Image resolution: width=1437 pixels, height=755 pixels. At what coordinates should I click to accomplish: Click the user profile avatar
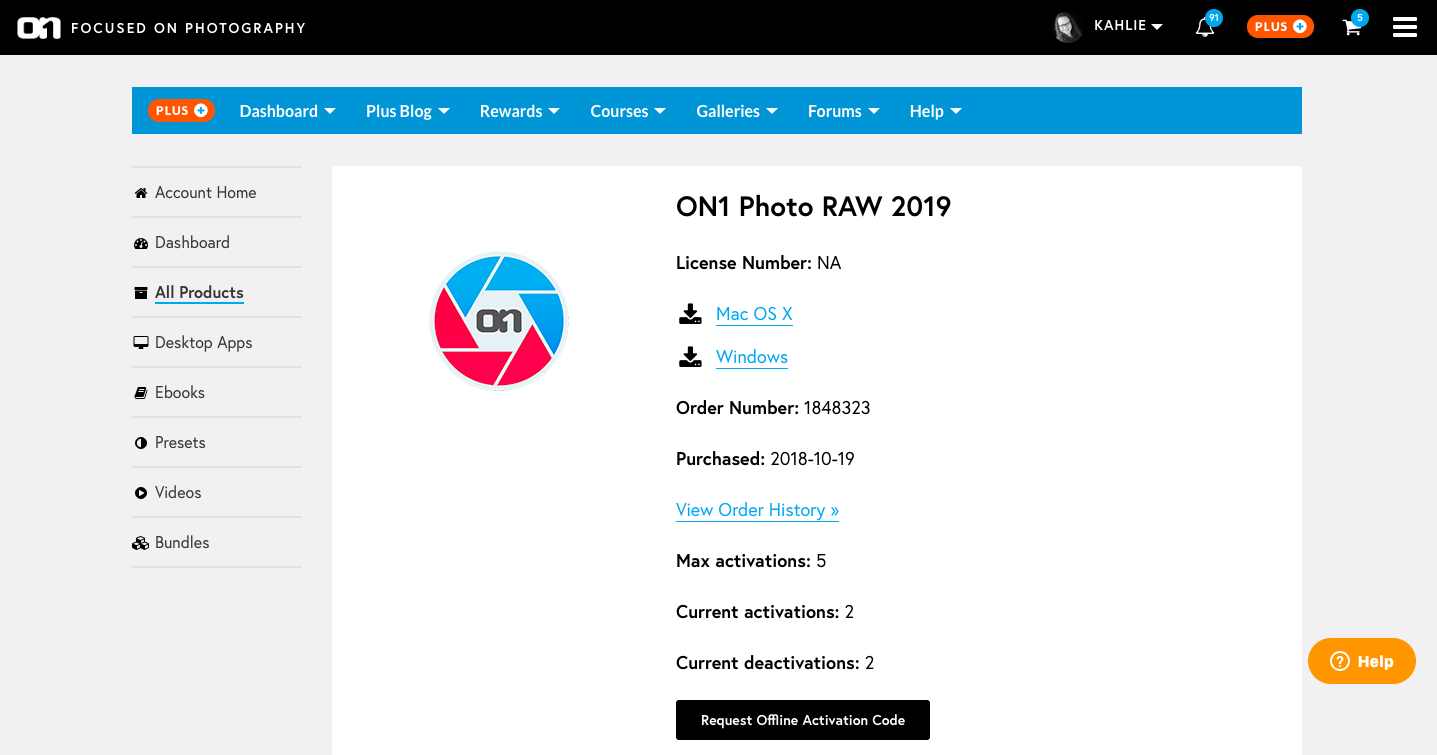click(x=1067, y=27)
